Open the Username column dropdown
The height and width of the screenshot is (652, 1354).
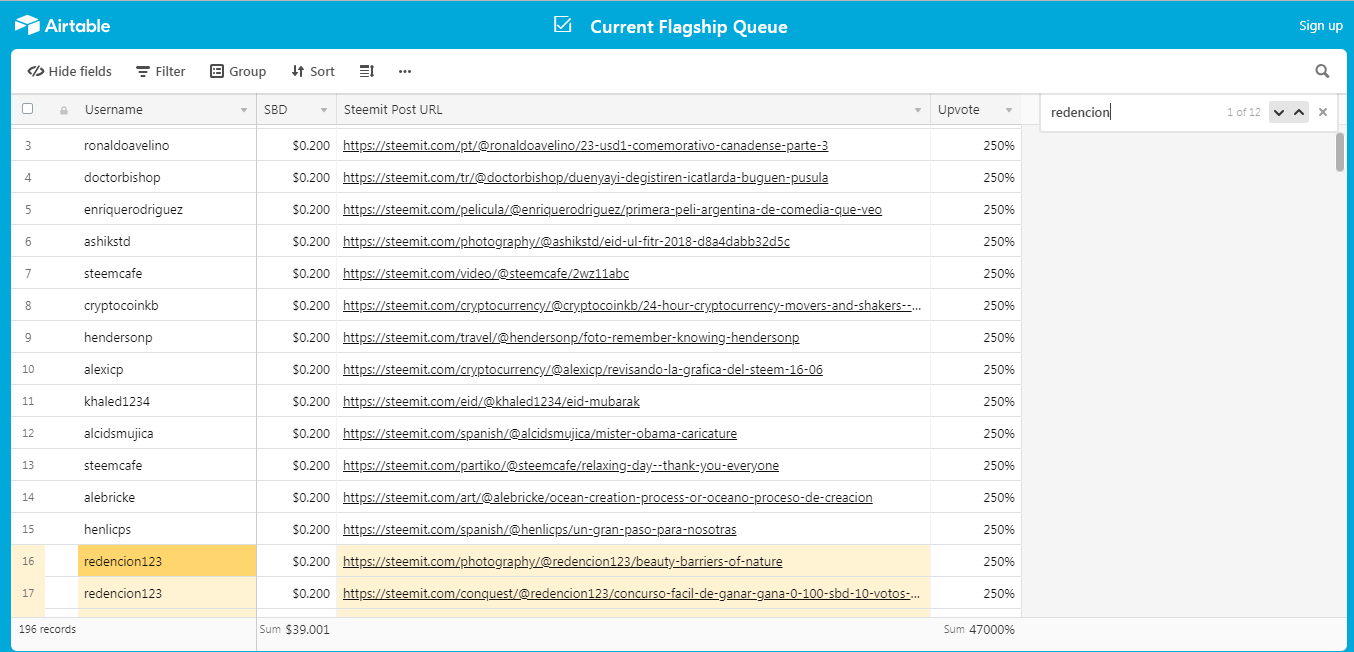click(244, 110)
